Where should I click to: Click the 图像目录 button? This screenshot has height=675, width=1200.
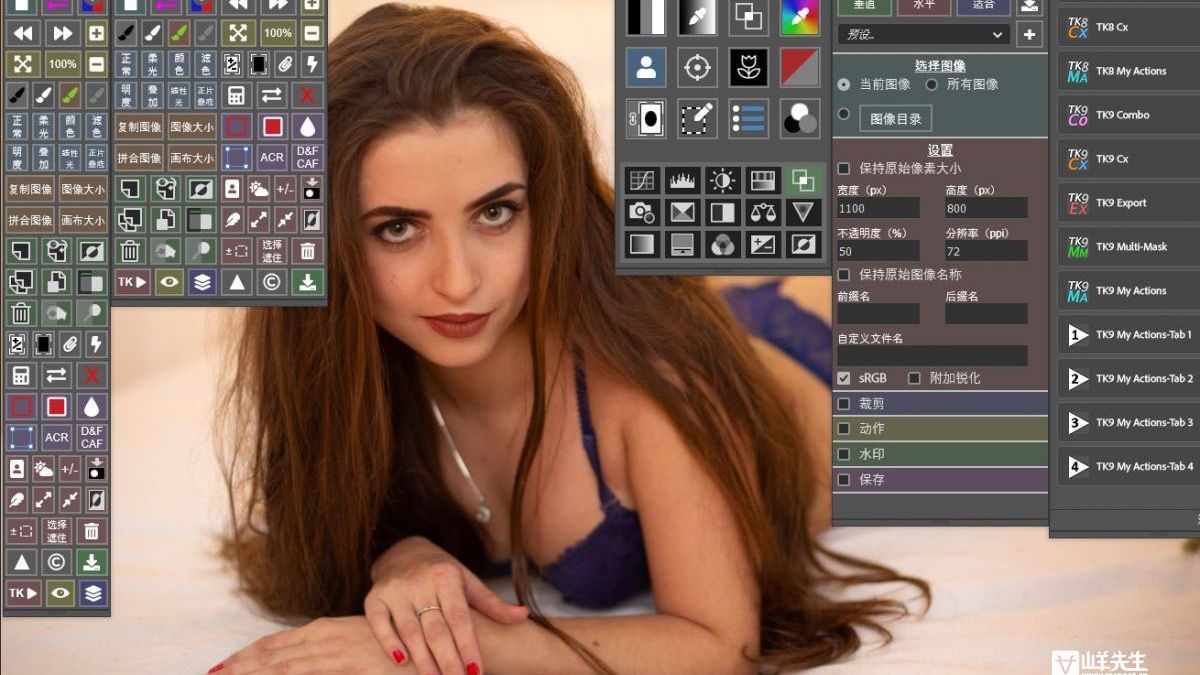pyautogui.click(x=895, y=118)
